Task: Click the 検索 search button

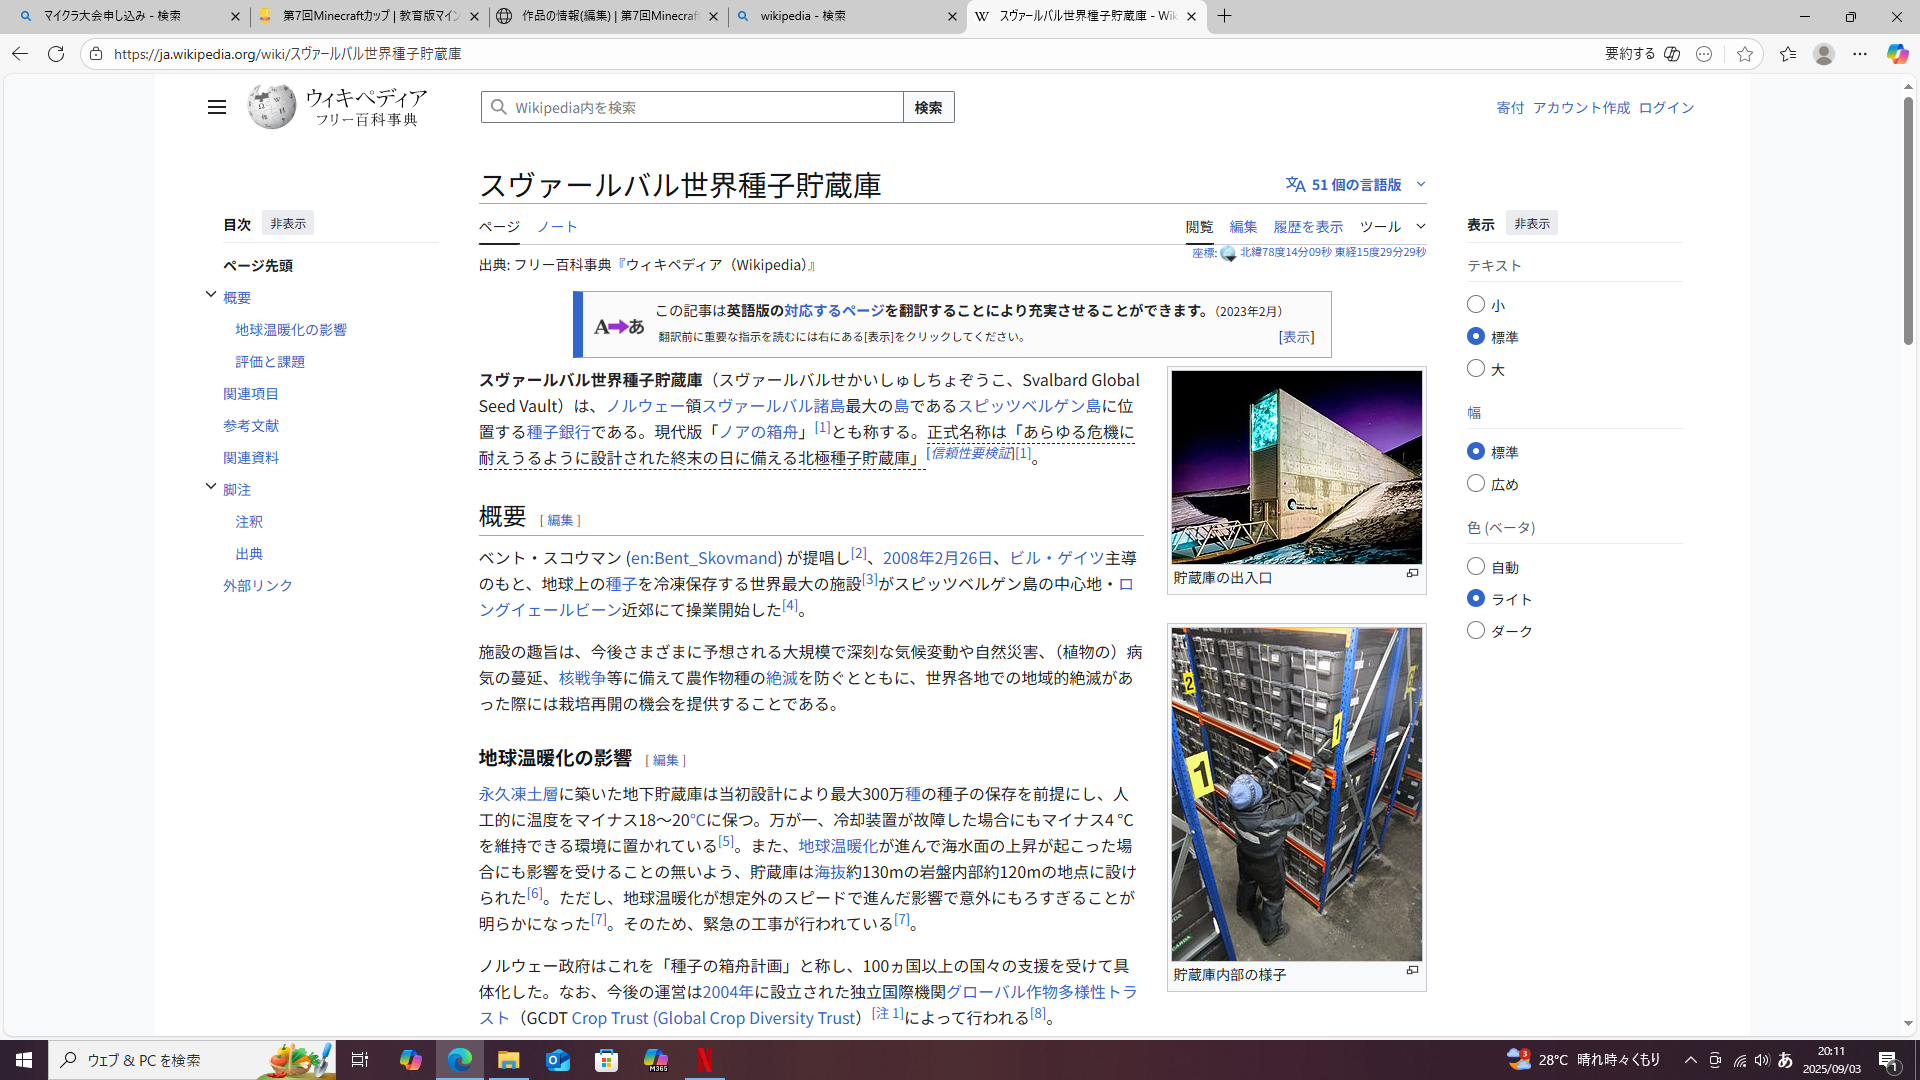Action: click(928, 107)
